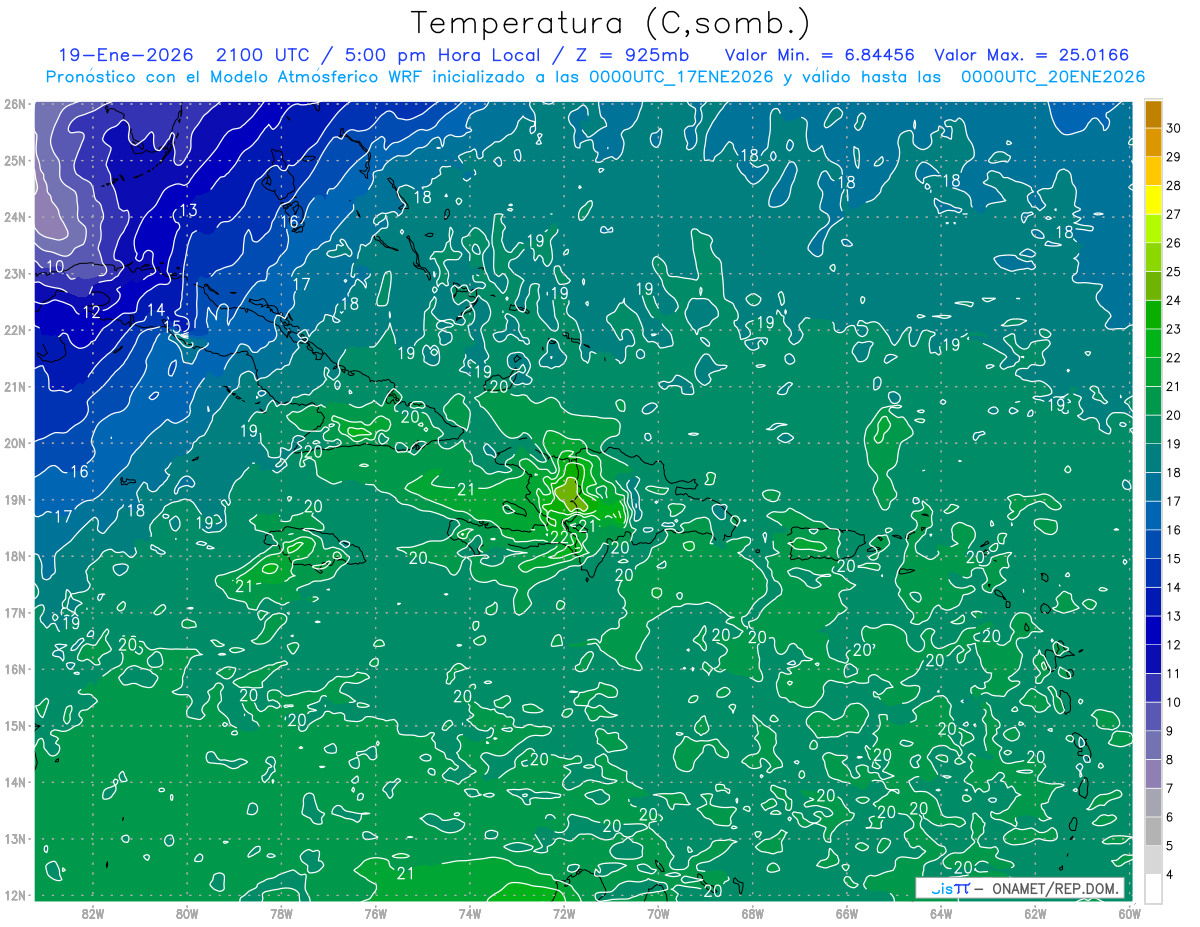
Task: Click the '30' value on the color scale
Action: click(1173, 128)
